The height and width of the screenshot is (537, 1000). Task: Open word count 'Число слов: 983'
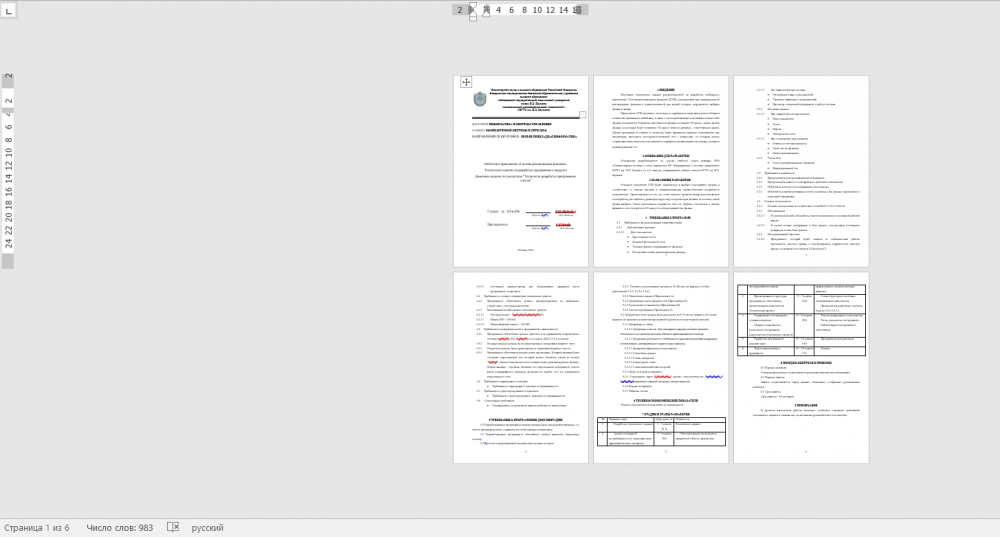(x=119, y=527)
